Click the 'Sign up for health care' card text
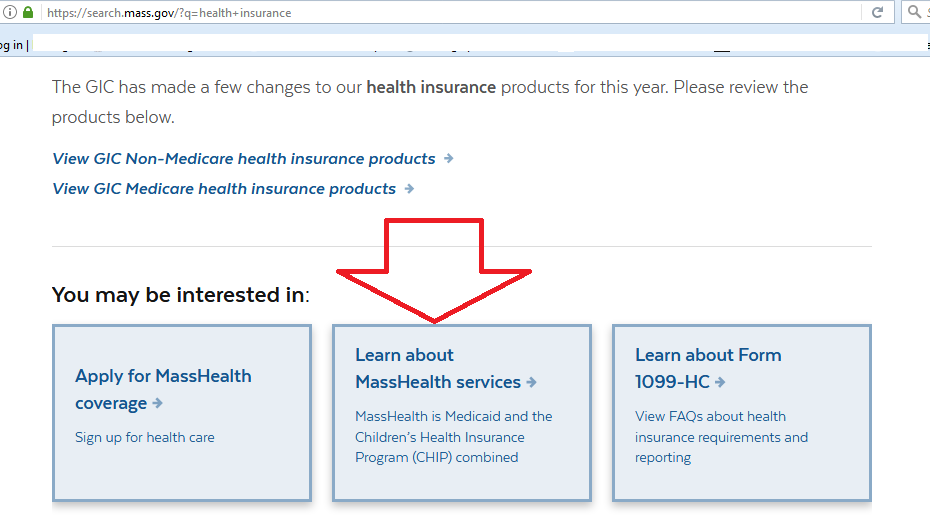This screenshot has width=930, height=526. [145, 437]
